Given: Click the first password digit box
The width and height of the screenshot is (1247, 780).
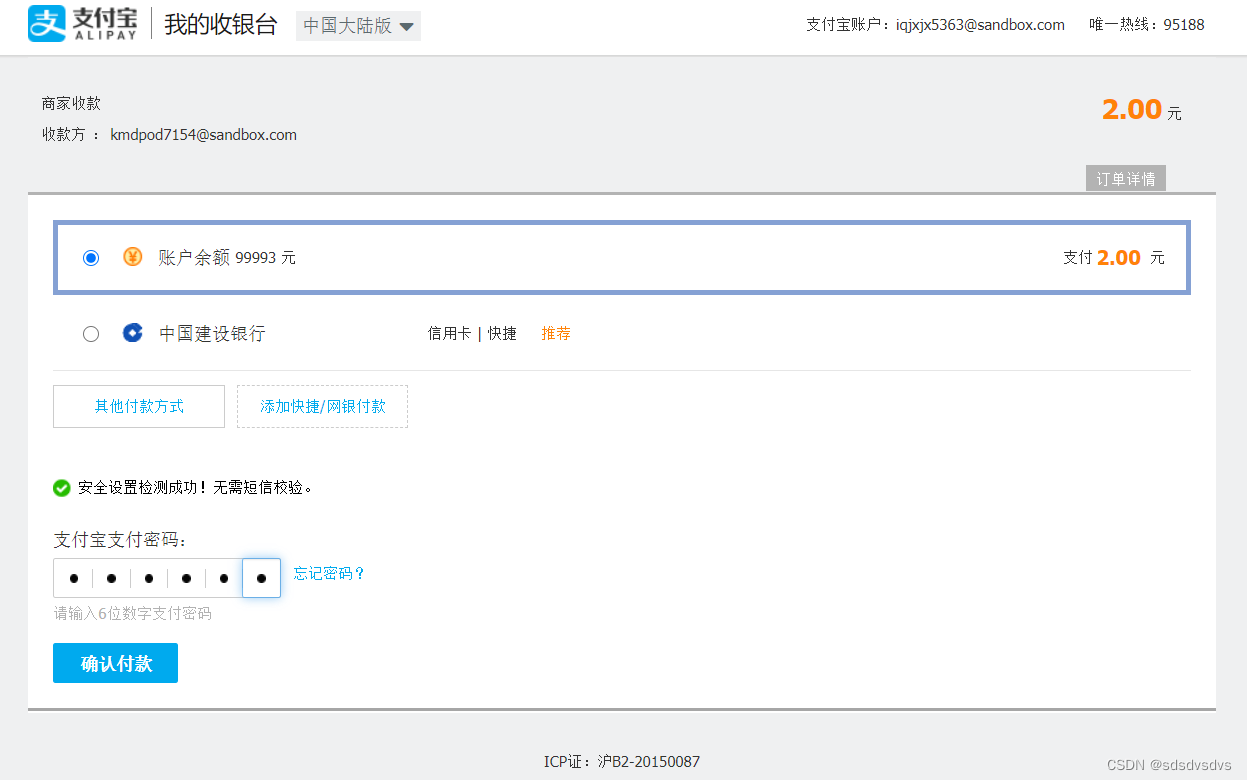Looking at the screenshot, I should pyautogui.click(x=73, y=578).
